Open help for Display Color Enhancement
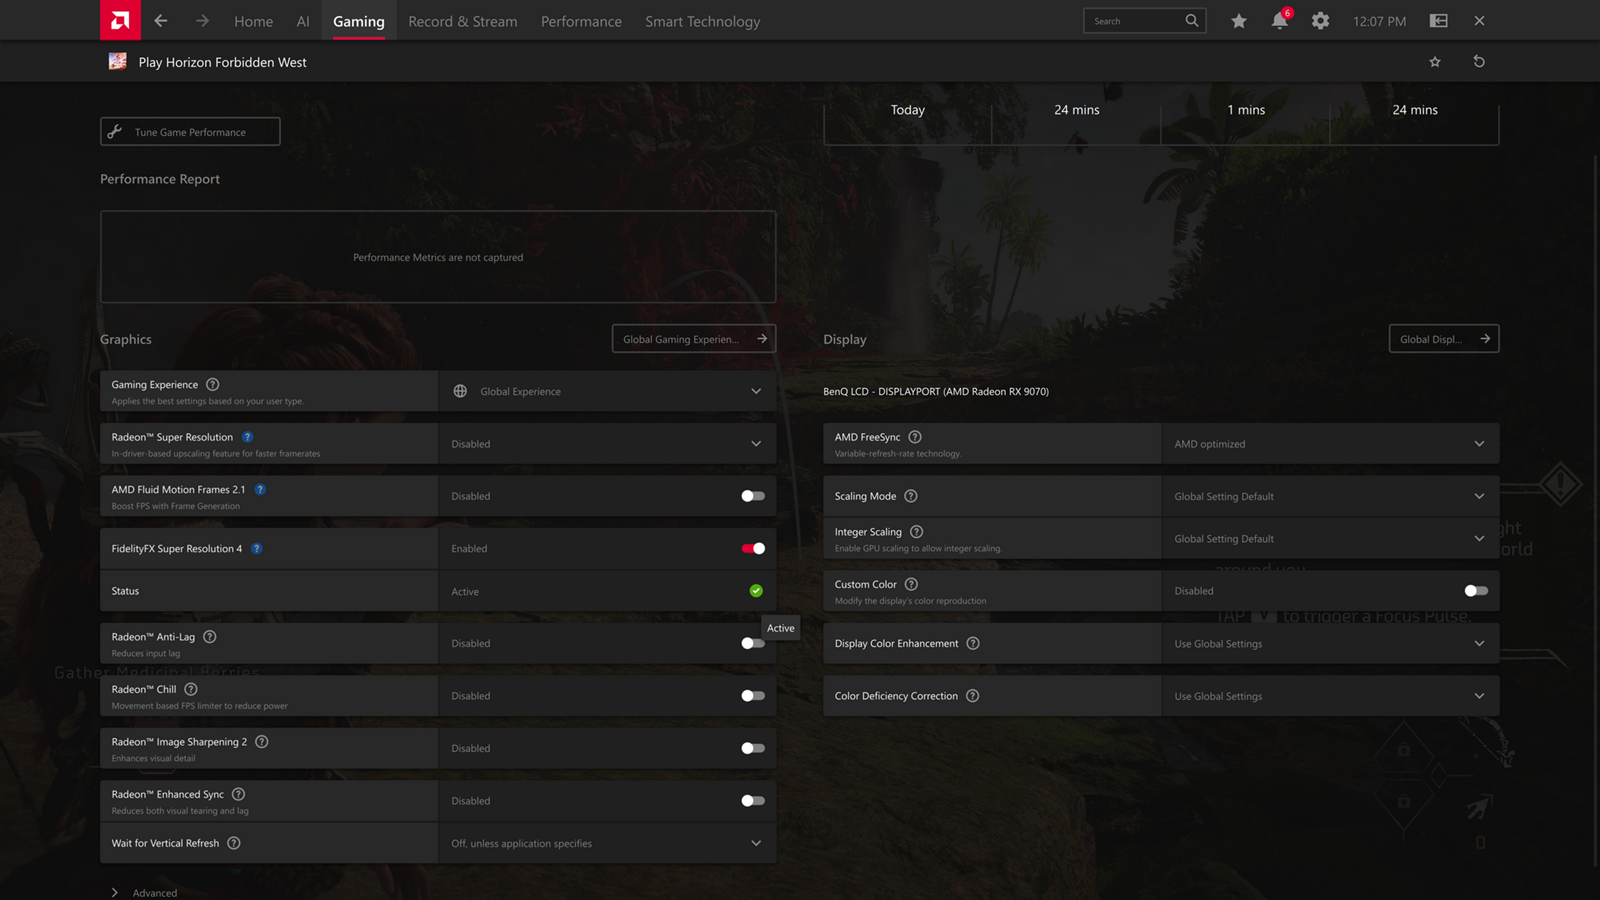 (x=973, y=643)
